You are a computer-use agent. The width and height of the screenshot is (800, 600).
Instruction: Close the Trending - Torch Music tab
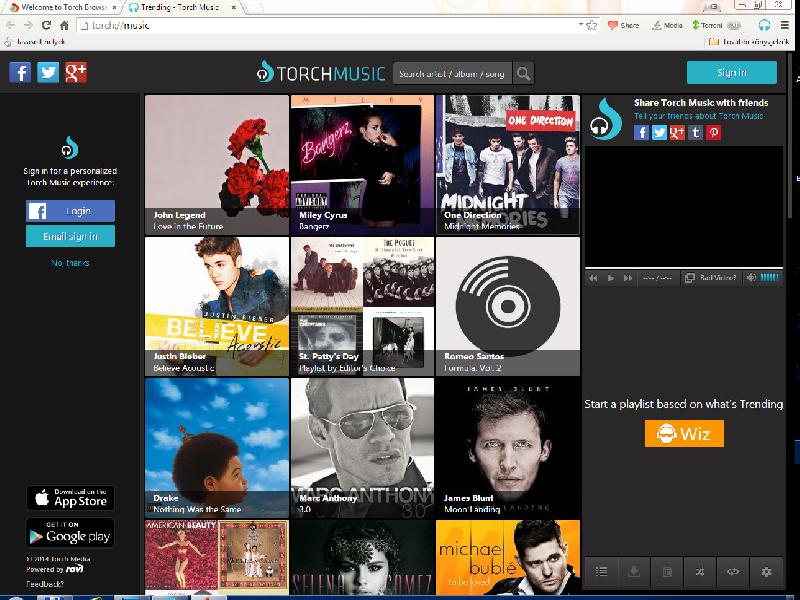pyautogui.click(x=234, y=8)
